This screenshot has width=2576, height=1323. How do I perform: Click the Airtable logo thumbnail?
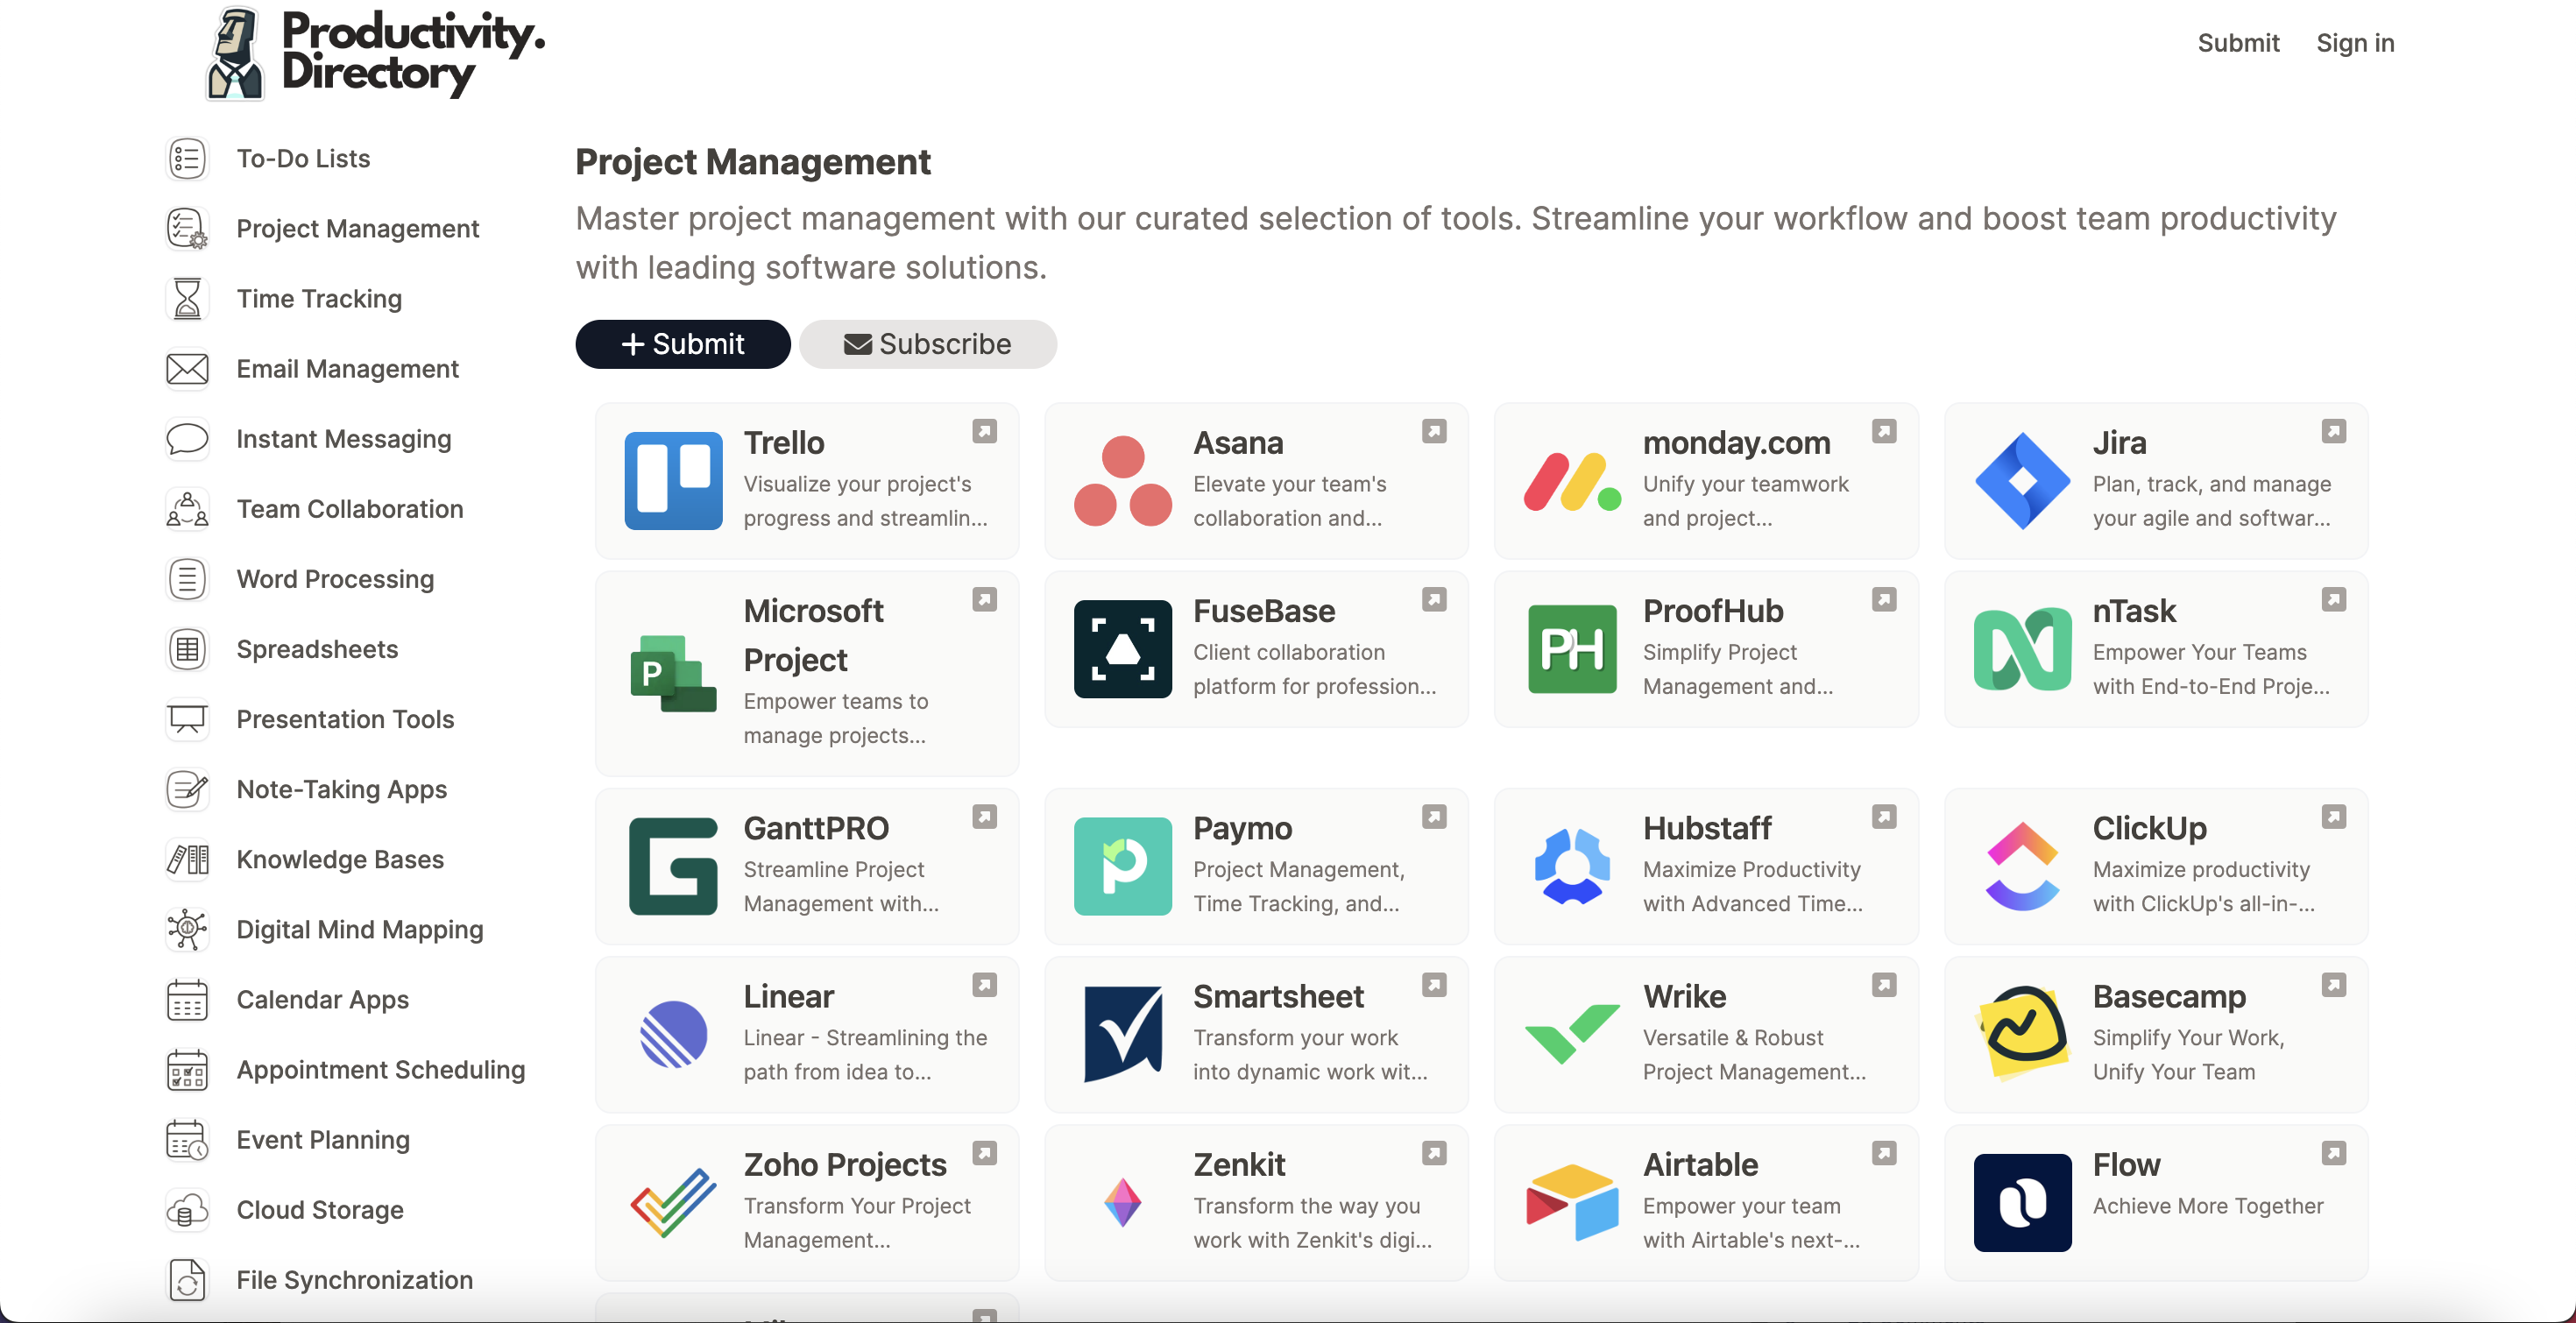[x=1572, y=1202]
